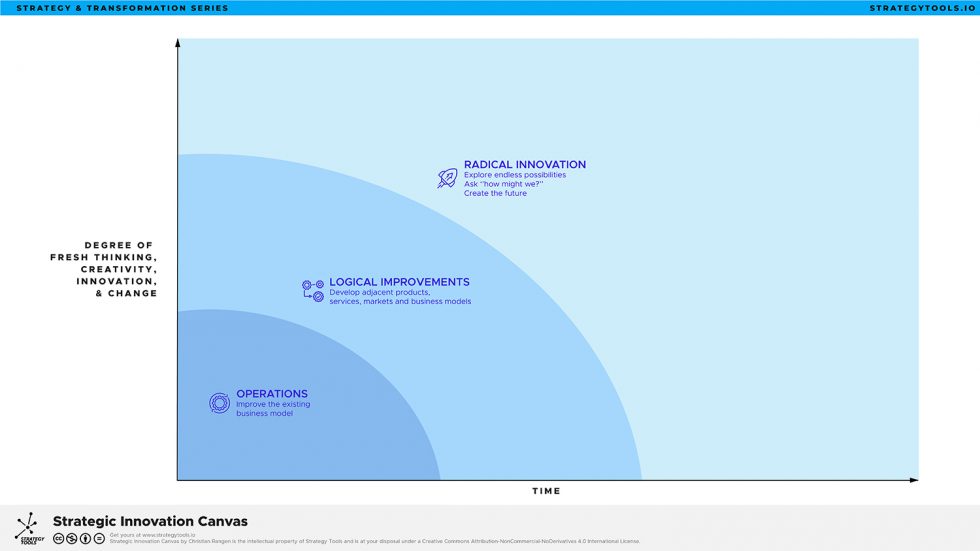This screenshot has width=980, height=551.
Task: Click the 'Degree of fresh thinking' axis label
Action: (104, 269)
